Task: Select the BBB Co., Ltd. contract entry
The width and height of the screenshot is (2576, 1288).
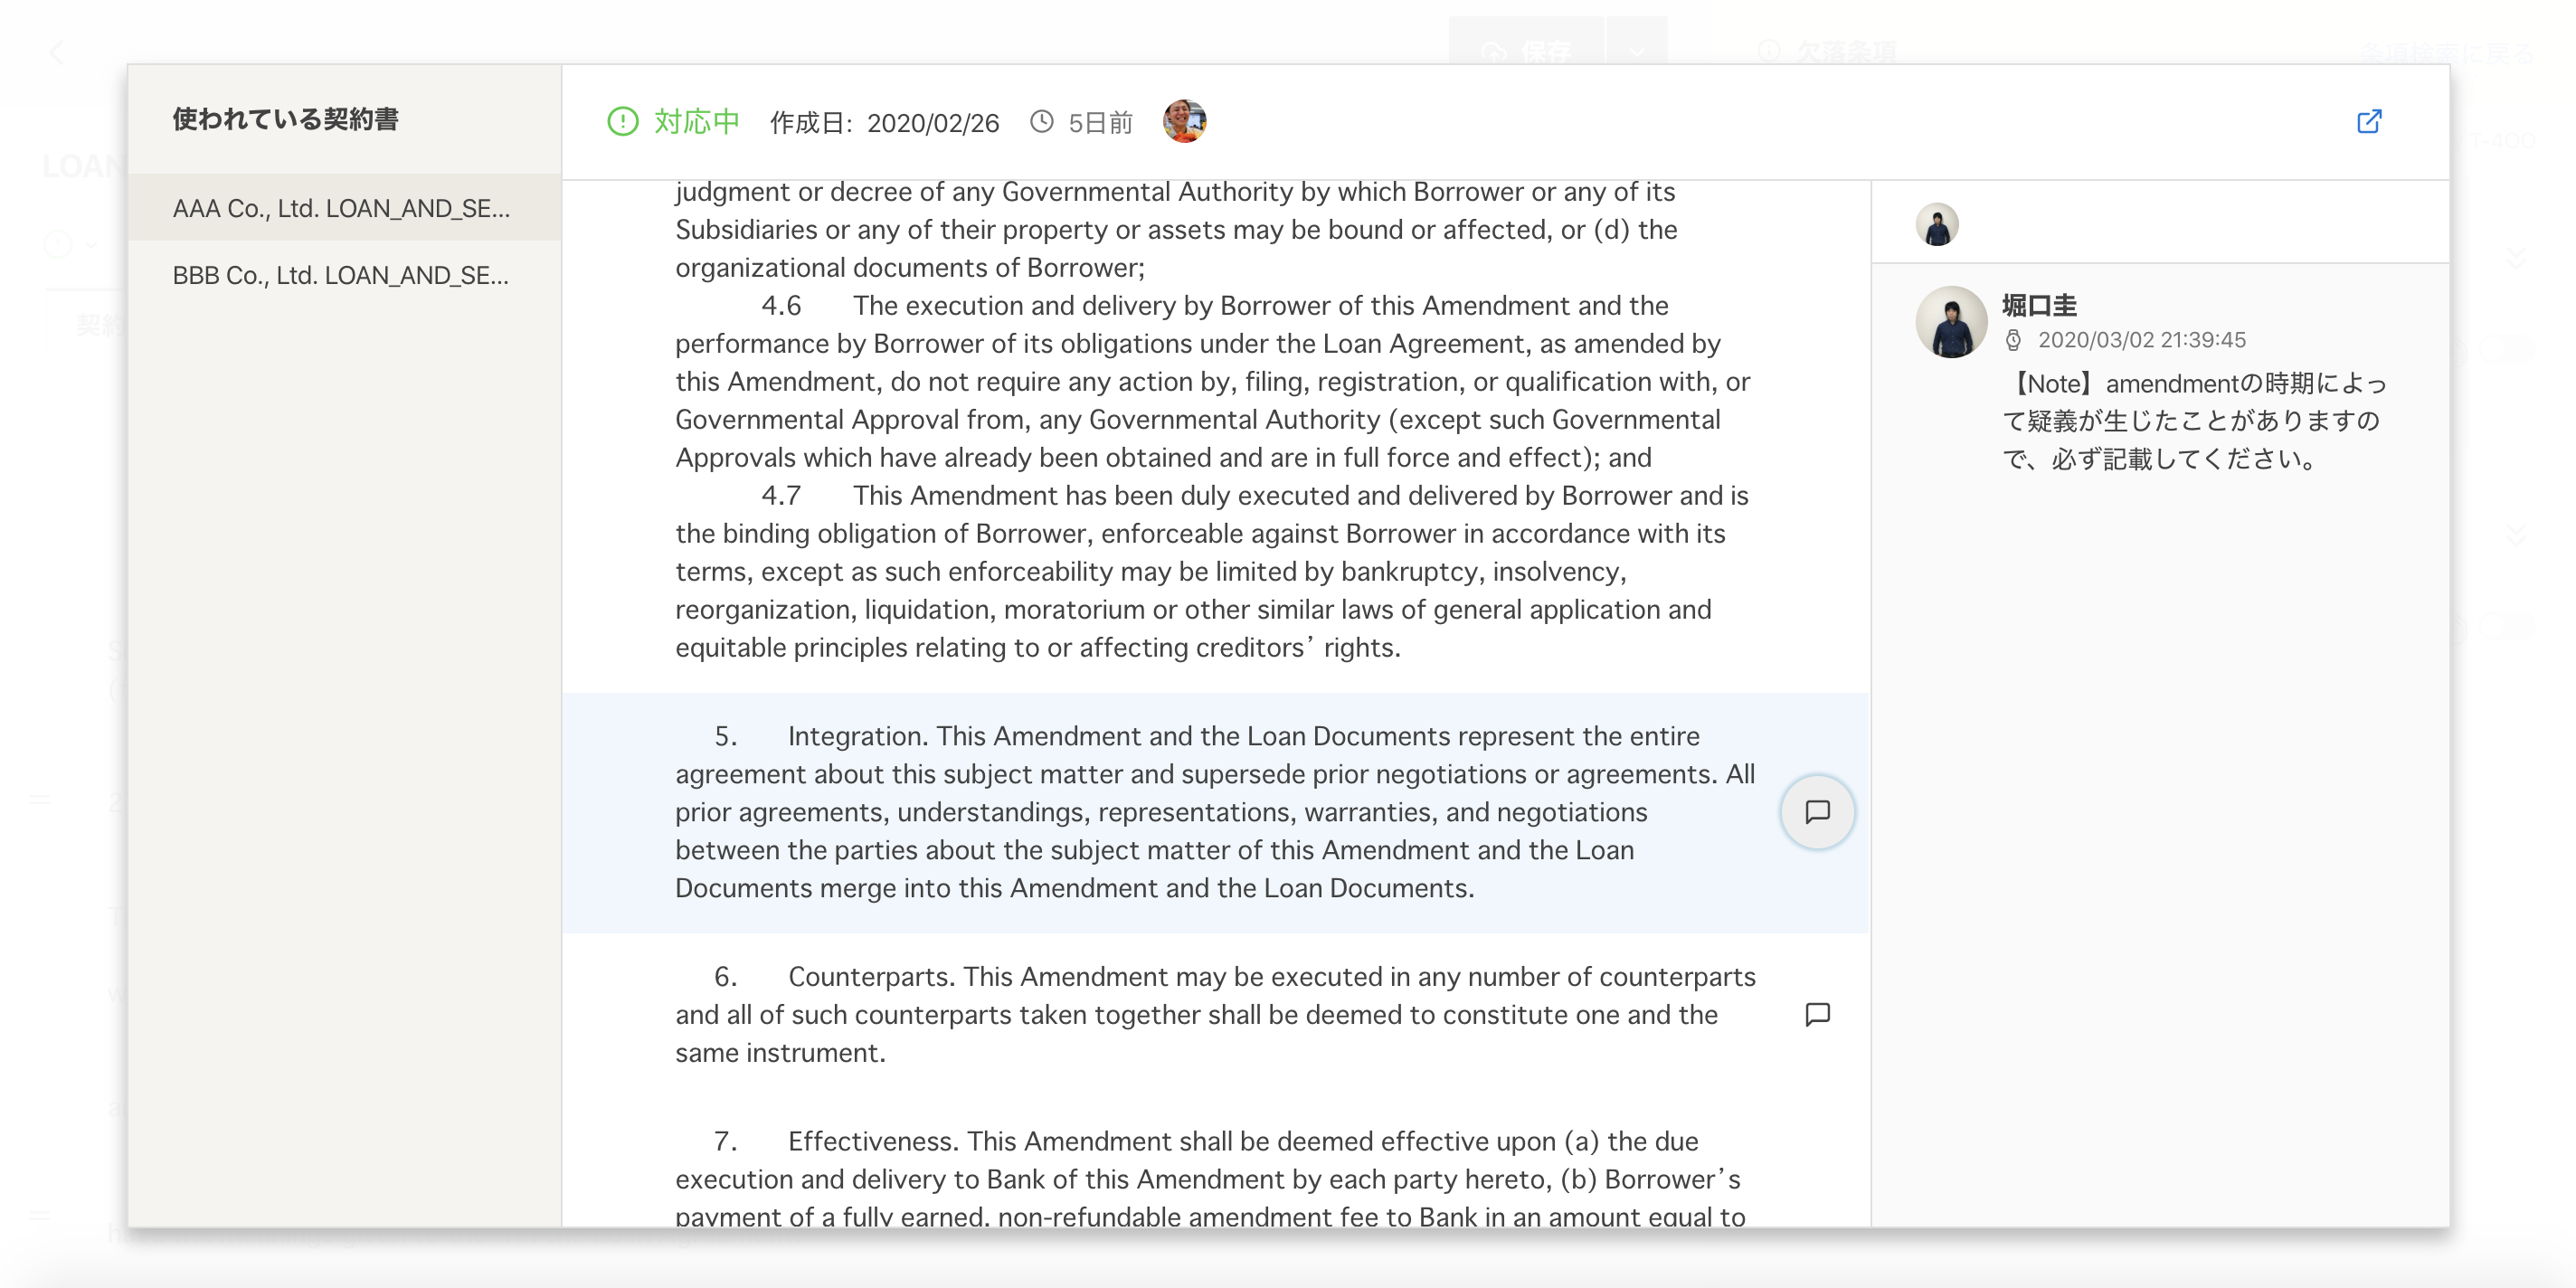Action: tap(342, 275)
